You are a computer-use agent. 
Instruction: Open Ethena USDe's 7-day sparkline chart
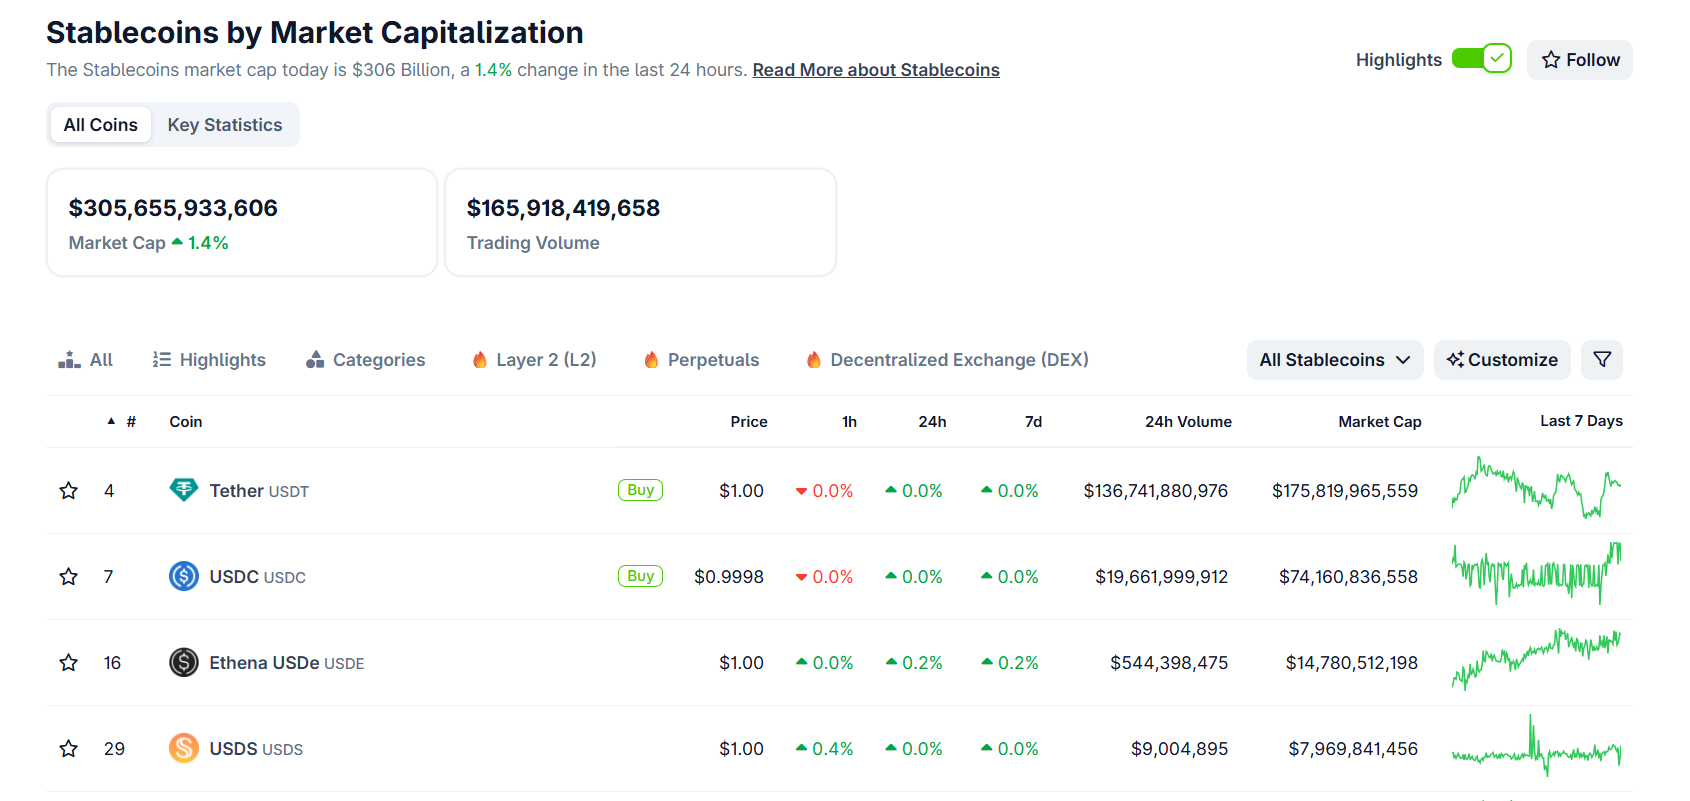tap(1536, 660)
